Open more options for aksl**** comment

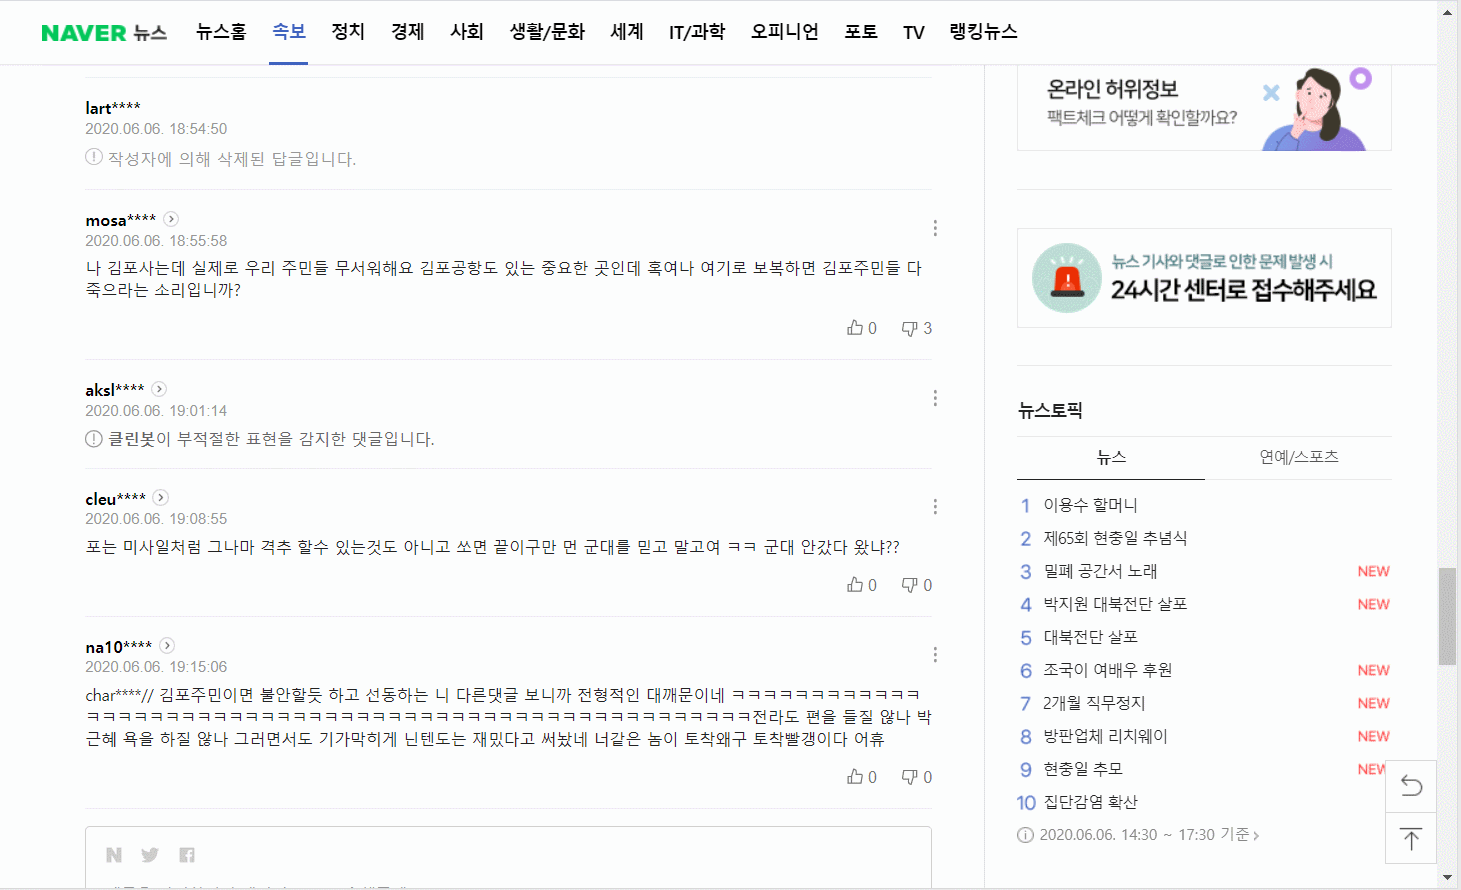click(x=935, y=398)
